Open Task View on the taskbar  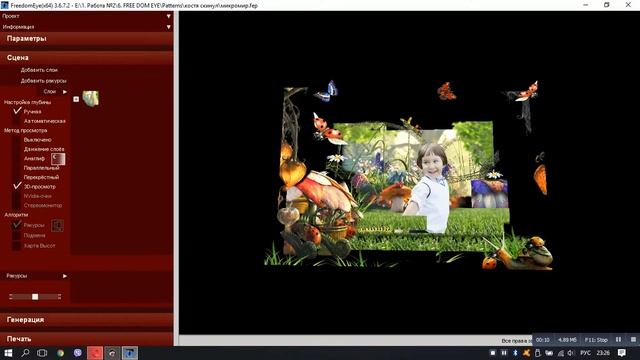tap(42, 353)
